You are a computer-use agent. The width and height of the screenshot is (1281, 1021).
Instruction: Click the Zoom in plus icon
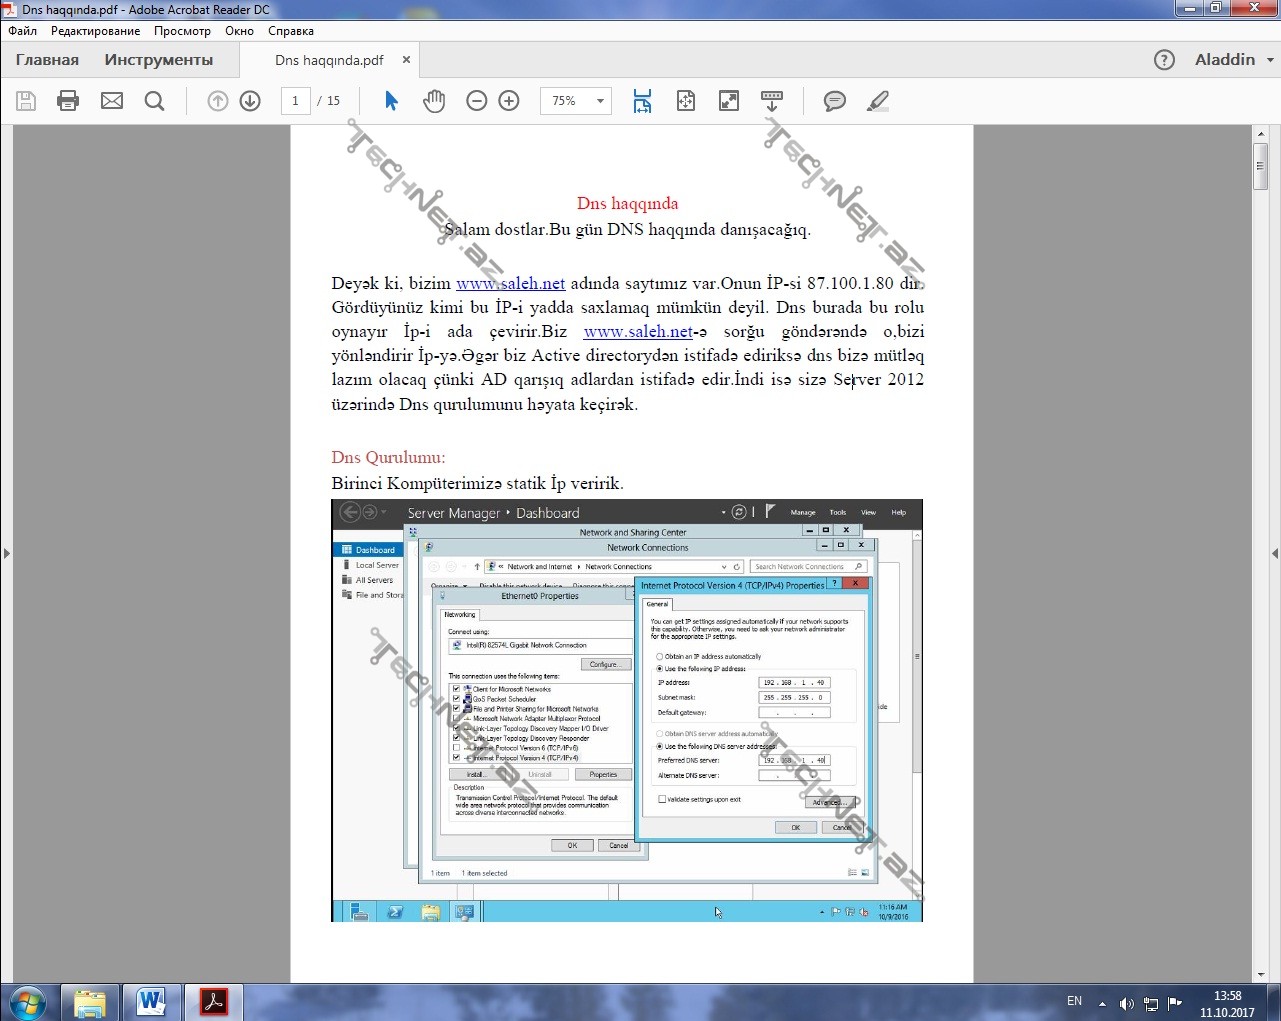click(x=509, y=101)
